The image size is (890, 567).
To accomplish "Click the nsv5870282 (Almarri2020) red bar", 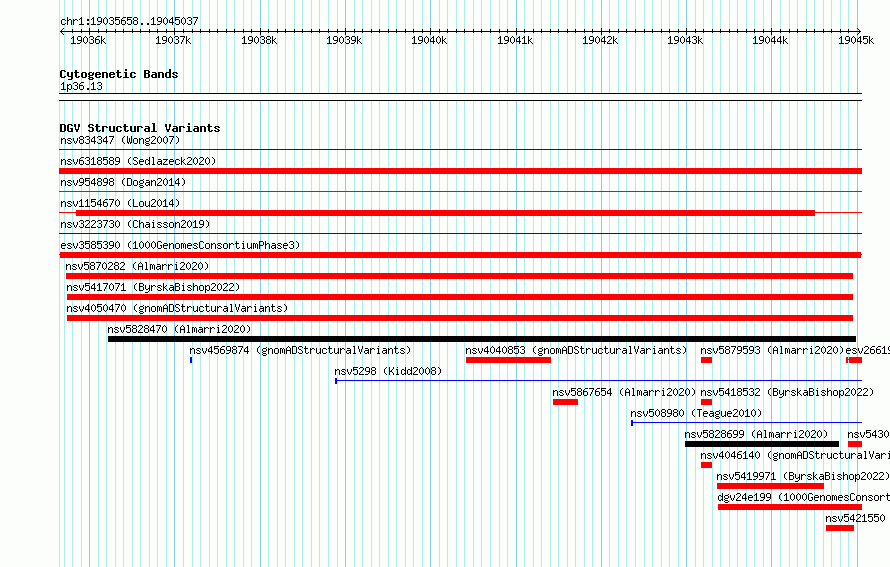I will click(x=459, y=276).
